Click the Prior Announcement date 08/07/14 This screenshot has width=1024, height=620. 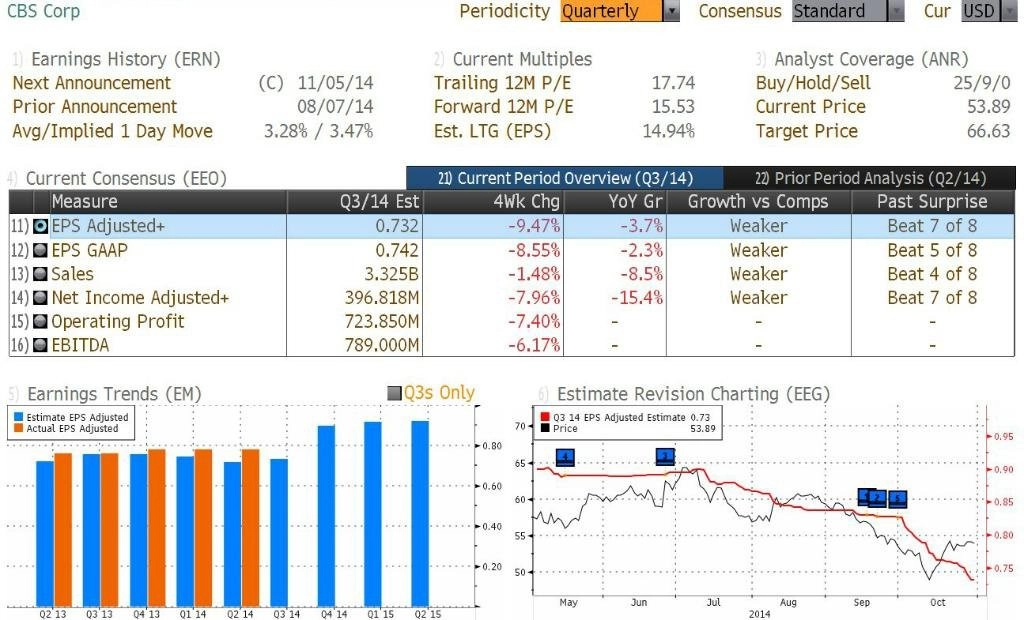point(335,106)
